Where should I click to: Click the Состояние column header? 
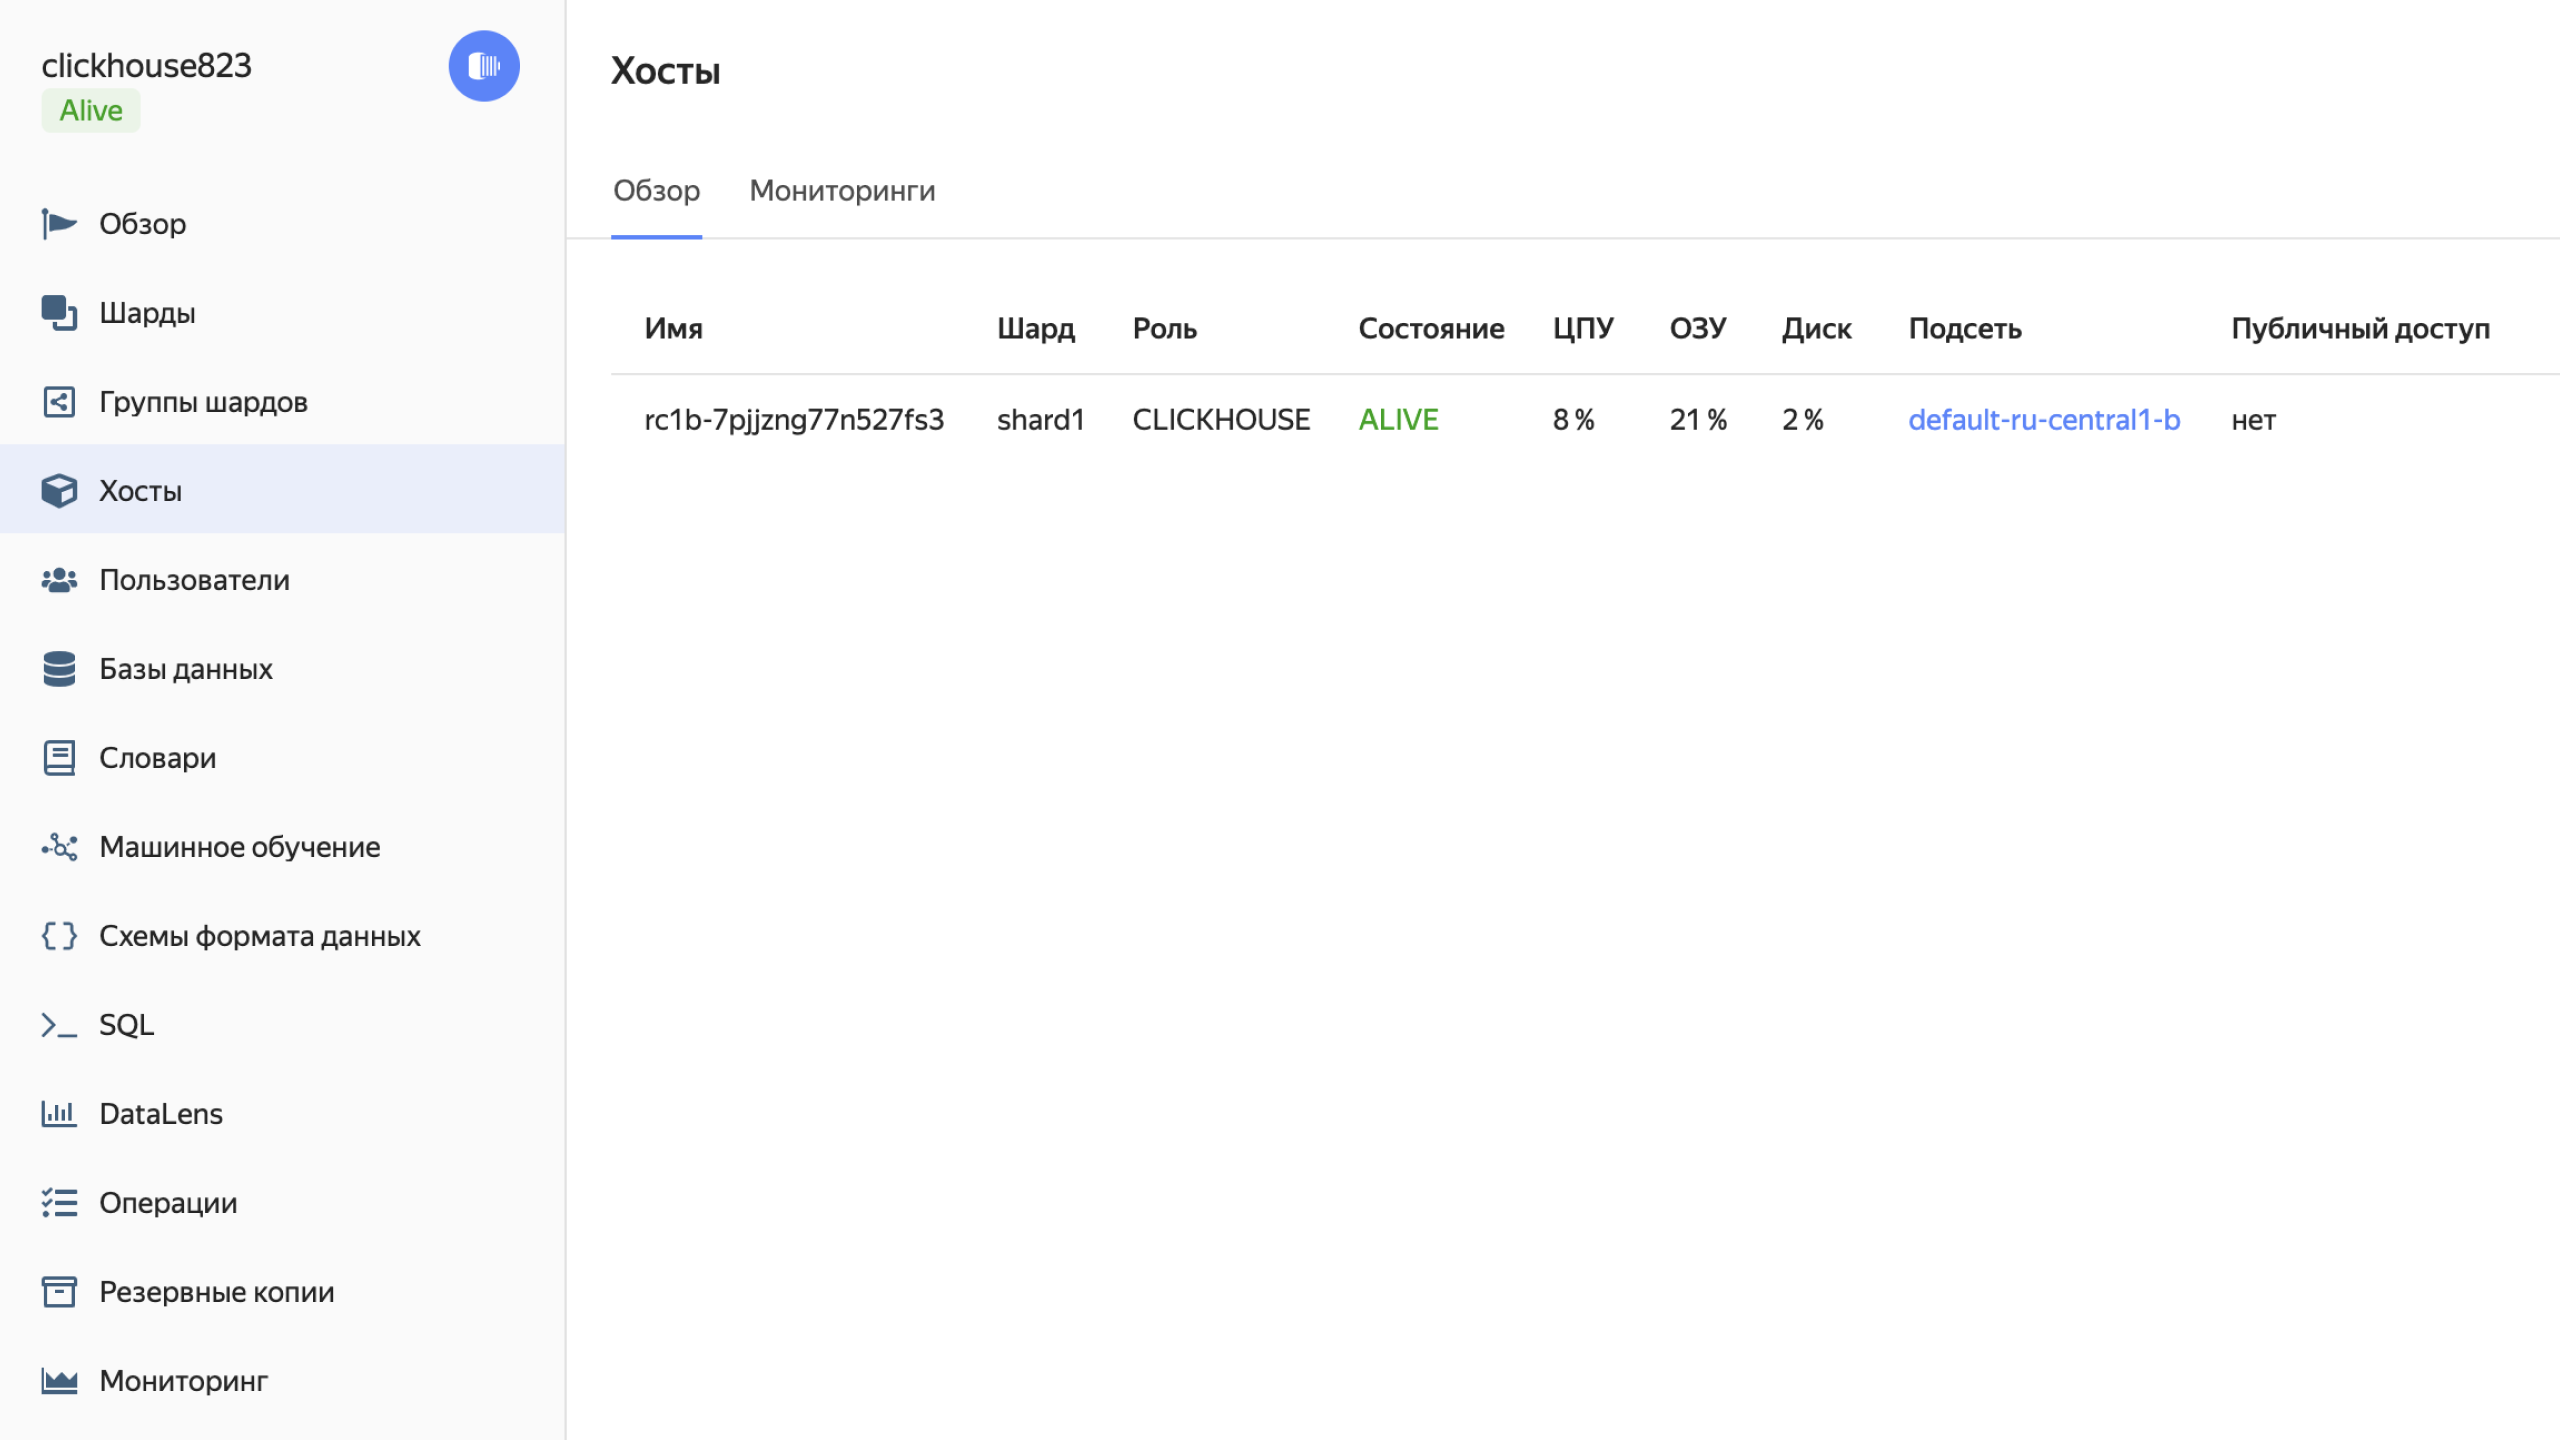pos(1431,329)
